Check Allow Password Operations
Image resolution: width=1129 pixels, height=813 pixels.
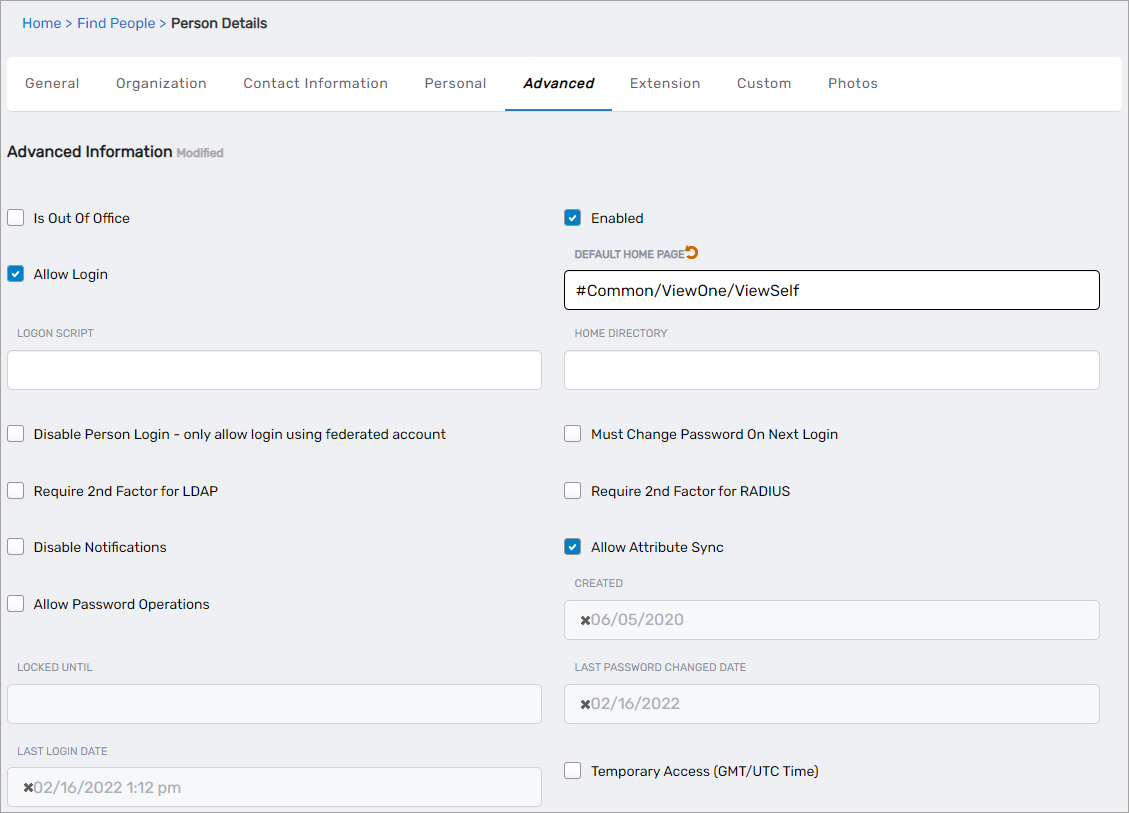pos(15,603)
